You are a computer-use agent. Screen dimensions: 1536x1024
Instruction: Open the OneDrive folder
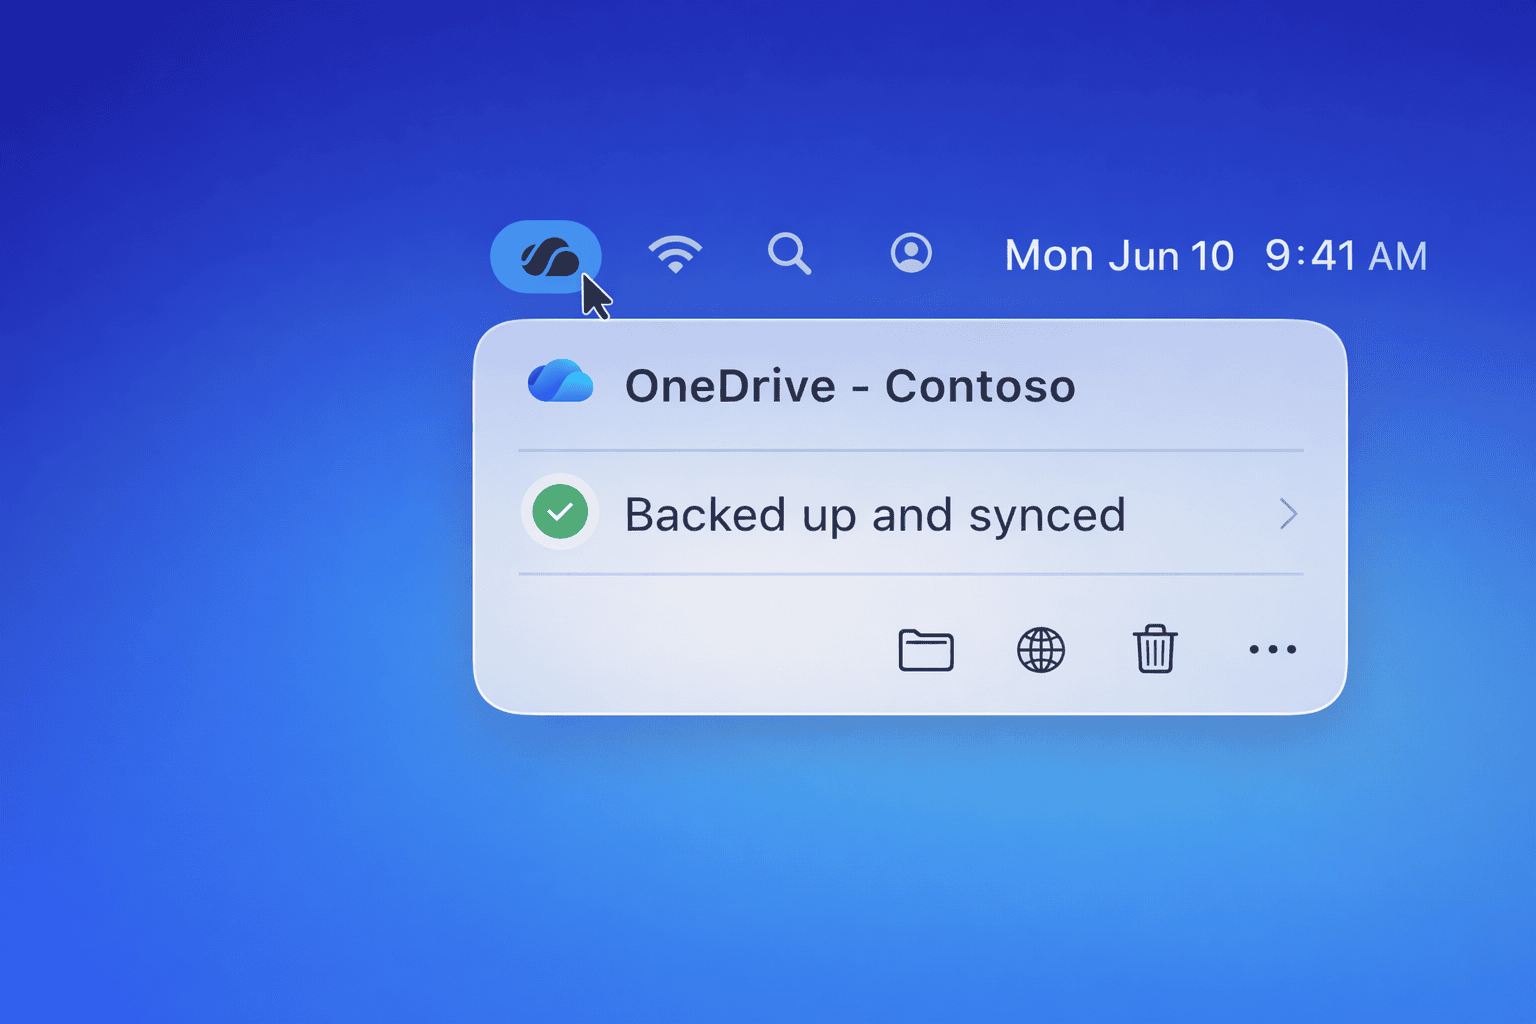pyautogui.click(x=926, y=650)
